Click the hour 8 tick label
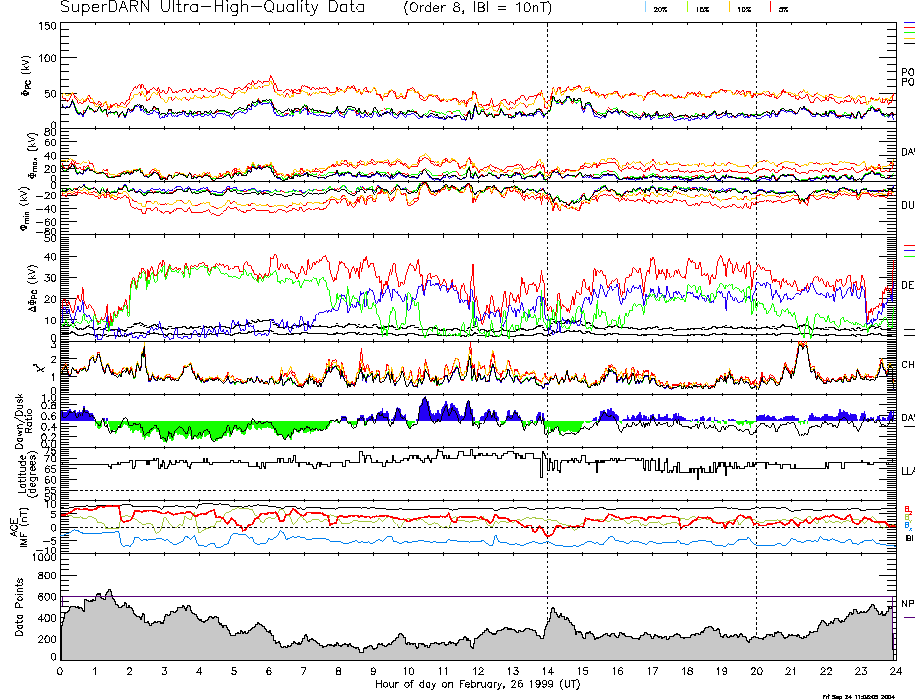The image size is (915, 700). [x=339, y=671]
